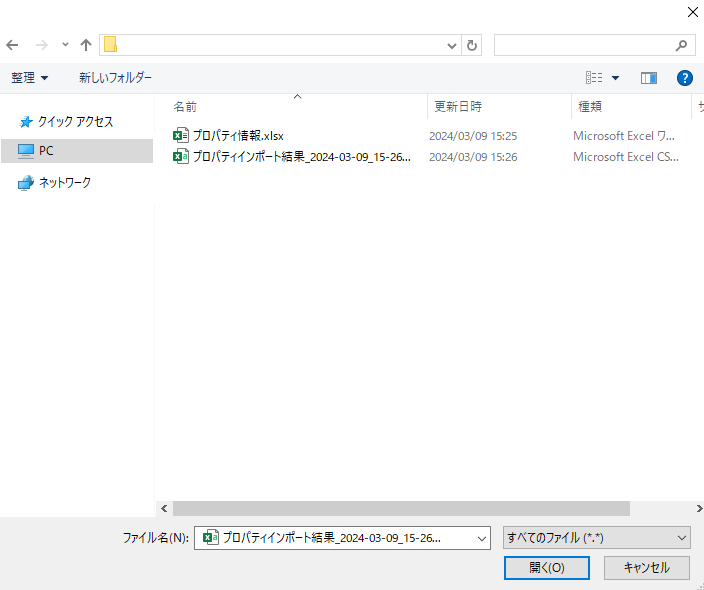Open the すべてのファイル file type dropdown
The image size is (704, 590).
(x=596, y=538)
